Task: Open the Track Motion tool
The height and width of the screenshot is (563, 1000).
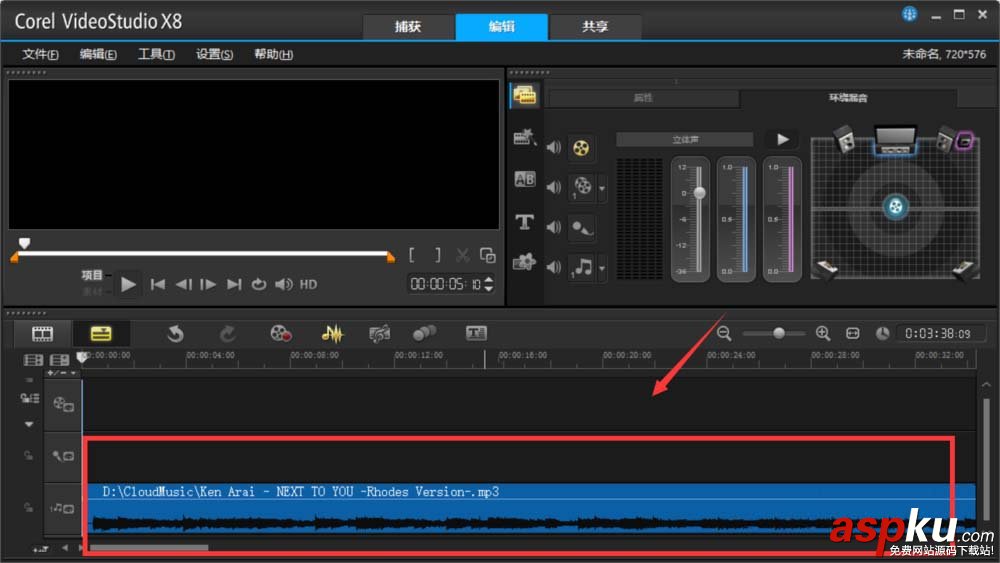Action: [x=424, y=333]
